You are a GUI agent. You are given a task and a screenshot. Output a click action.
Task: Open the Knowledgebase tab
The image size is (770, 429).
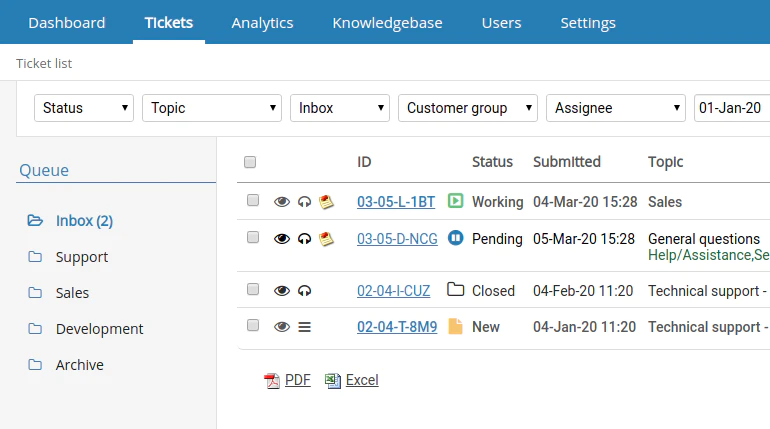click(387, 23)
